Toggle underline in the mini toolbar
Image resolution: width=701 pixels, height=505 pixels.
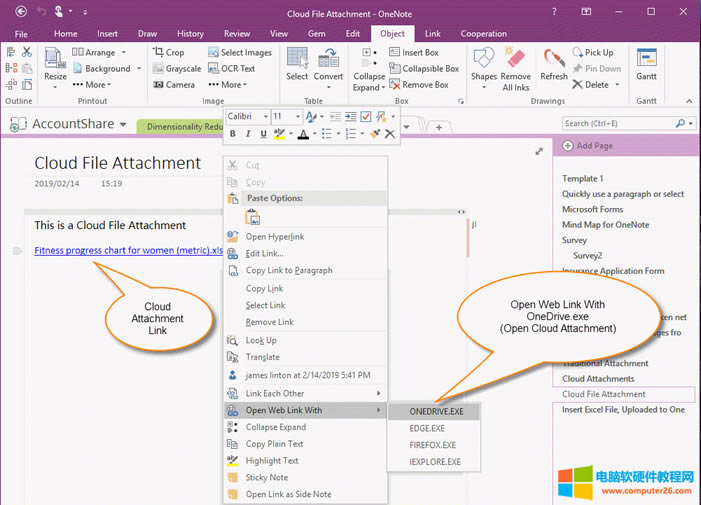[x=263, y=134]
